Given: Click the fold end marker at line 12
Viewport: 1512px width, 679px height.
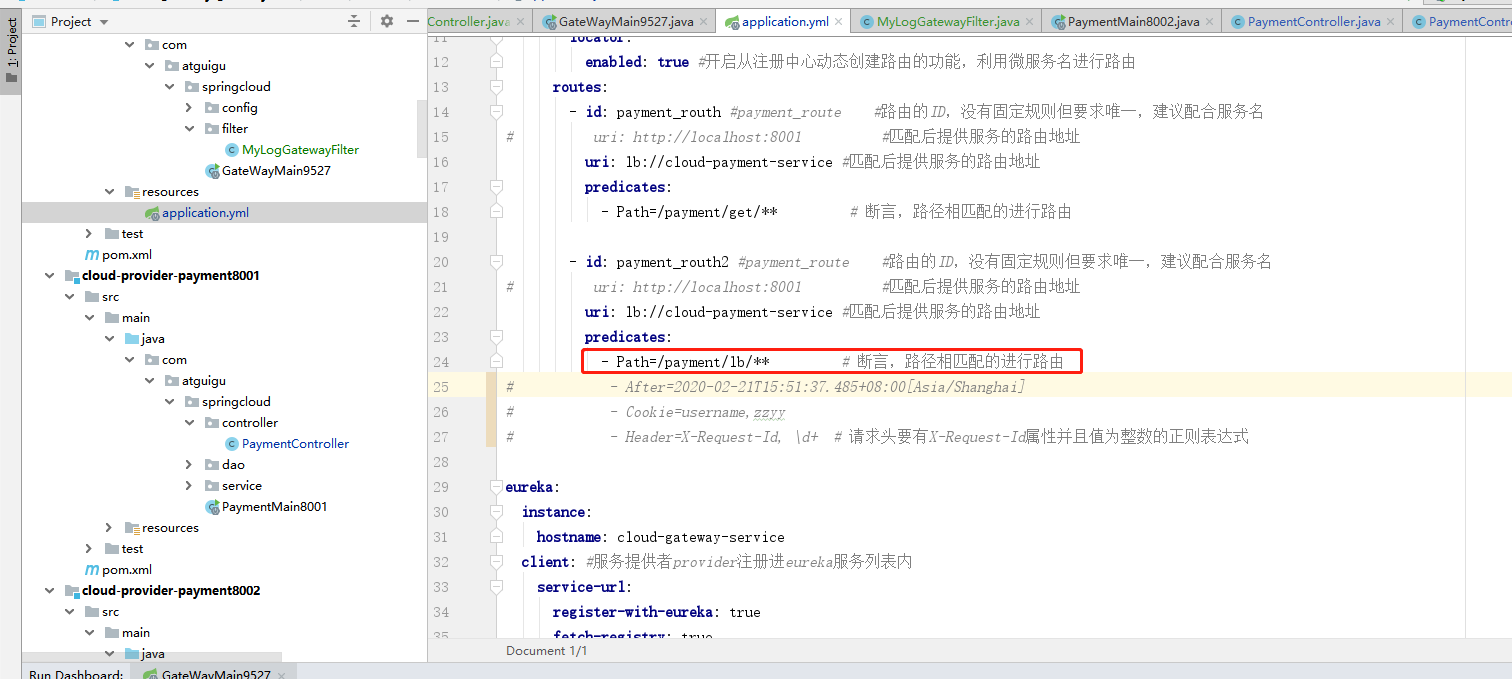Looking at the screenshot, I should tap(495, 62).
